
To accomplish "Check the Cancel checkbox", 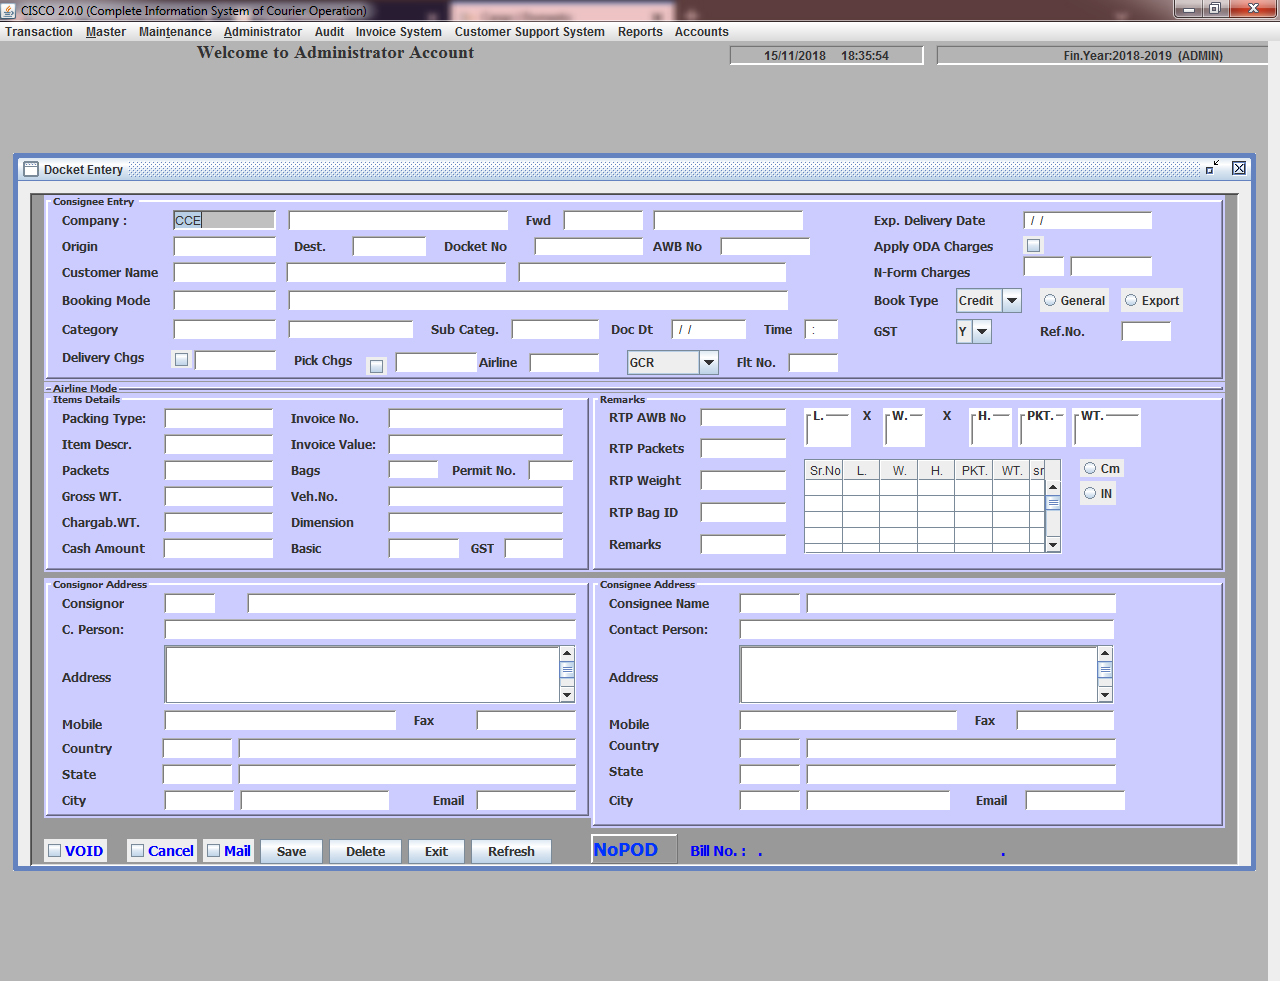I will [138, 851].
